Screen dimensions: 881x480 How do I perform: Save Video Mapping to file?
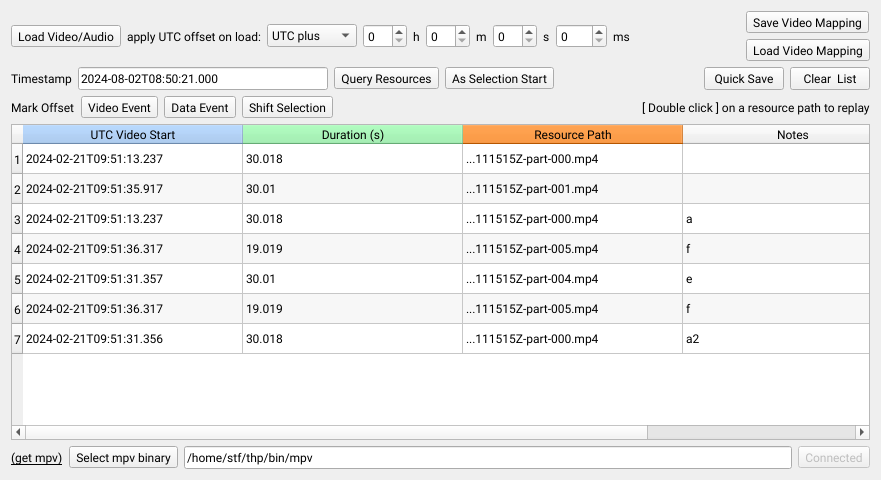(x=807, y=22)
